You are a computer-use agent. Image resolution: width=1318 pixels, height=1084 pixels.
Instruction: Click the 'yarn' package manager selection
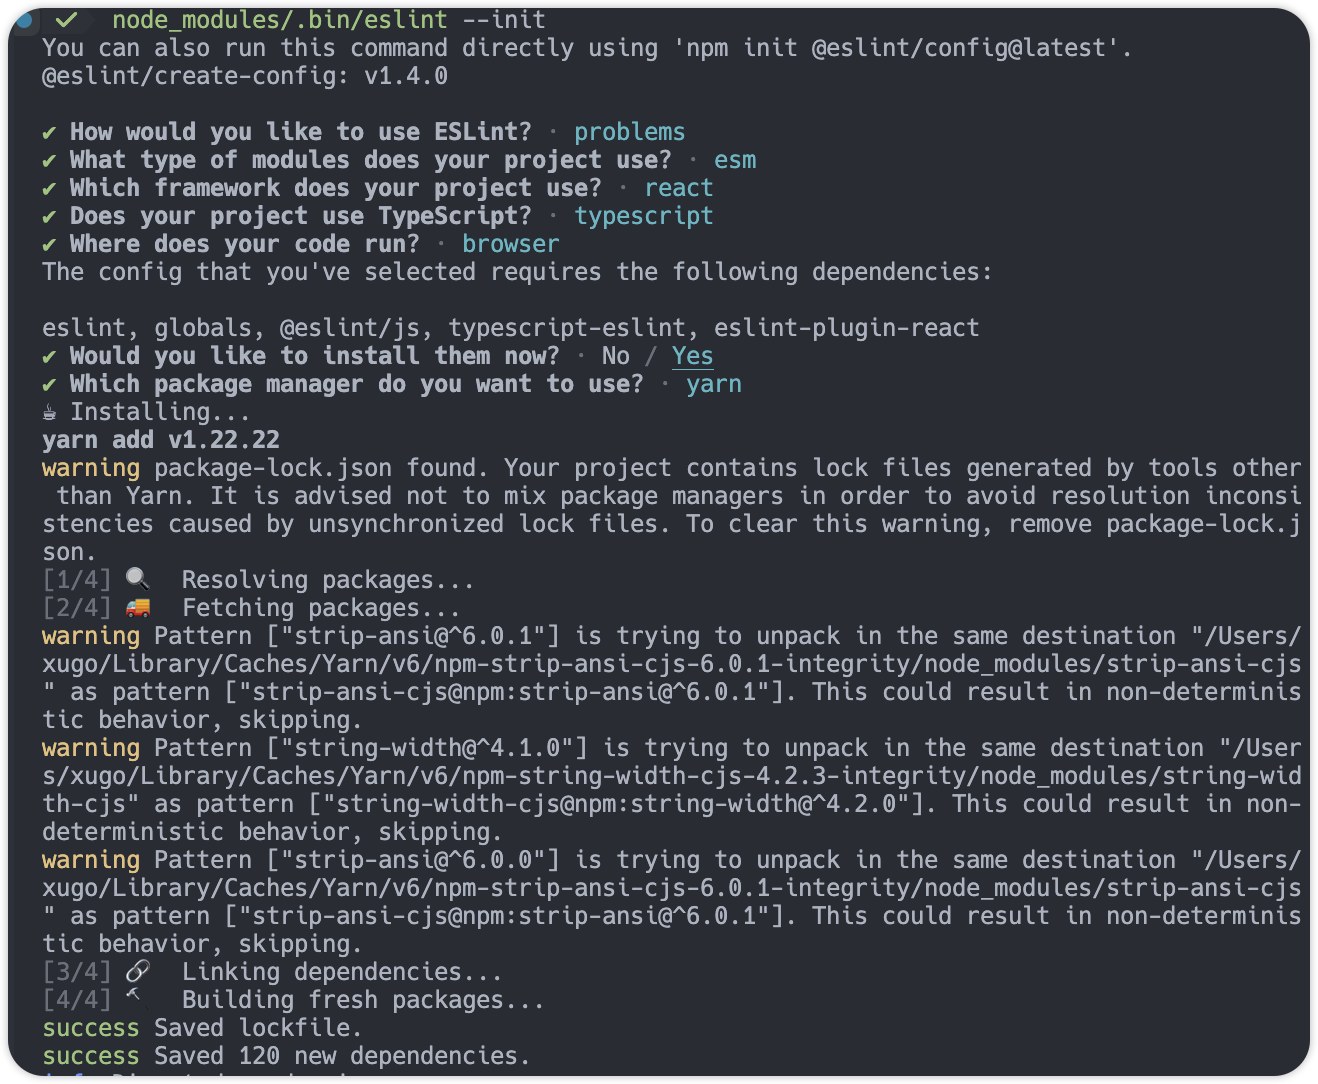[714, 384]
